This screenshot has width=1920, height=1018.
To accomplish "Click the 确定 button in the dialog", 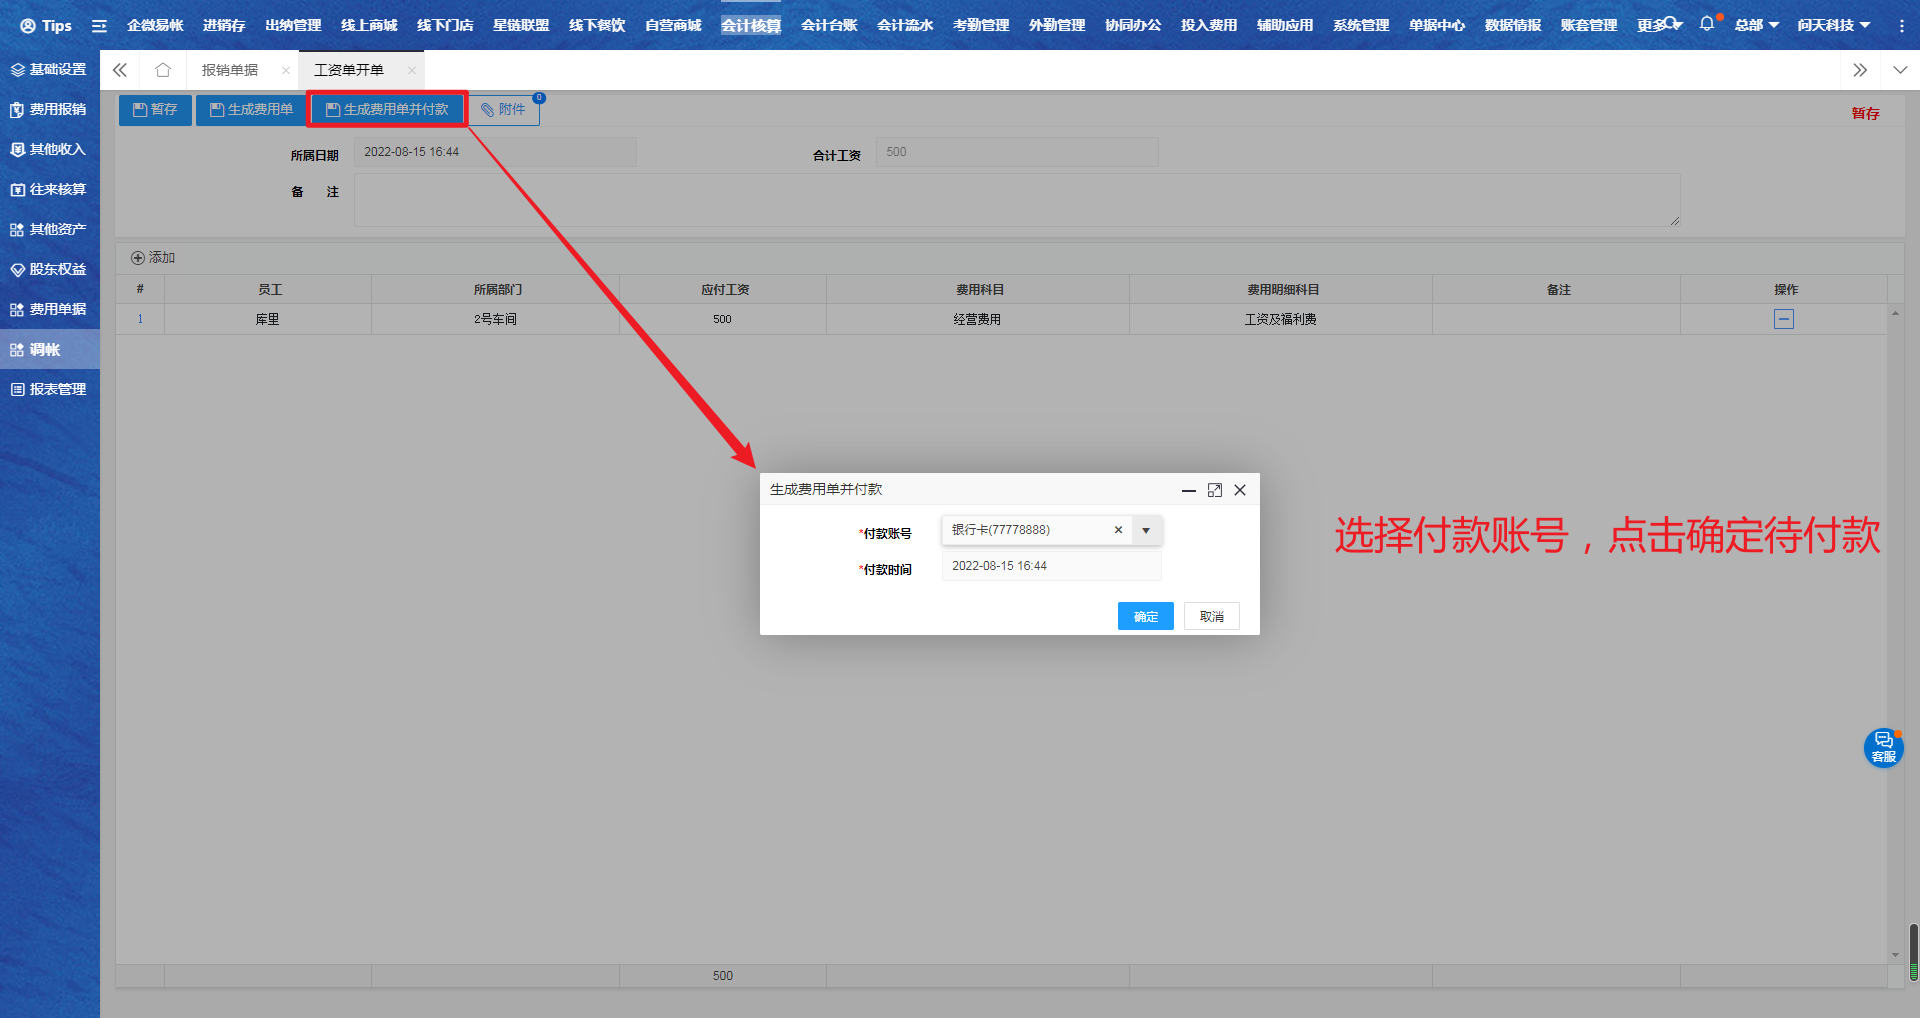I will [x=1145, y=616].
